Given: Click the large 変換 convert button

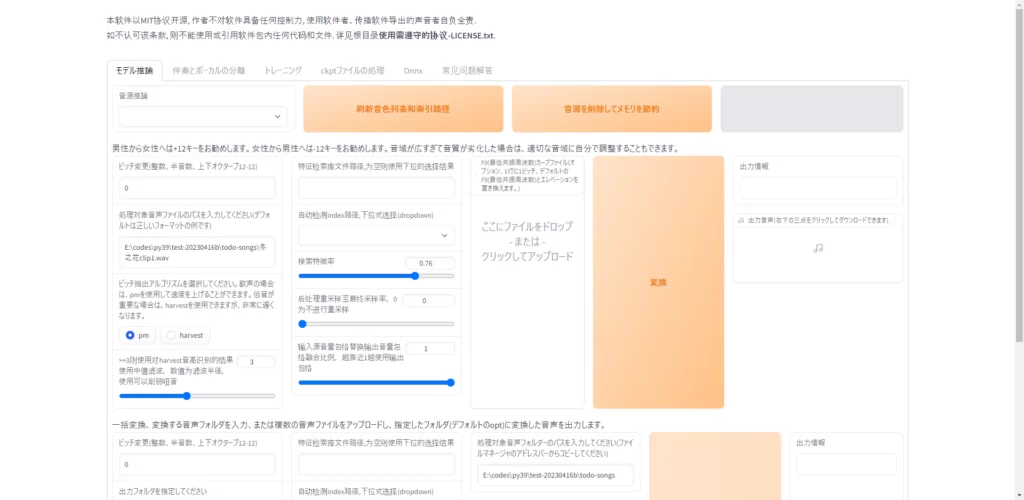Looking at the screenshot, I should click(658, 282).
